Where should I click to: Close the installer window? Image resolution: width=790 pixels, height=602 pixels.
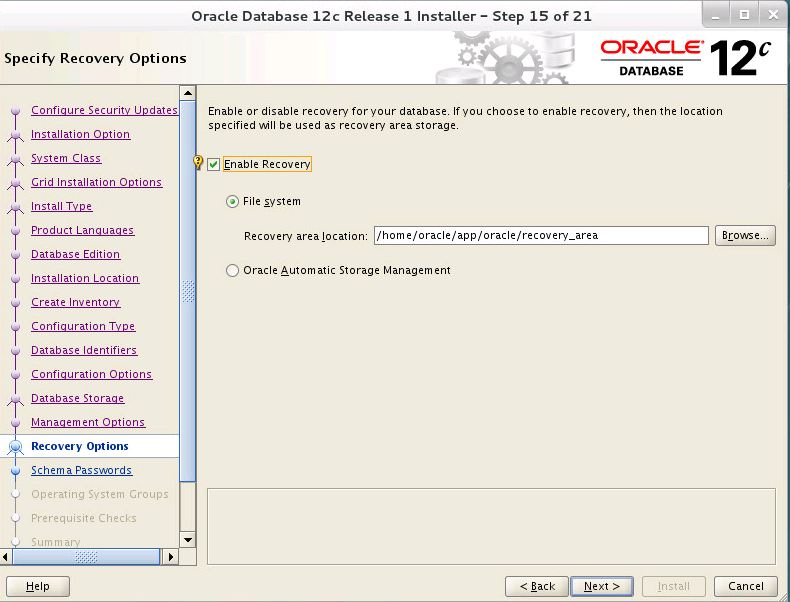(773, 15)
